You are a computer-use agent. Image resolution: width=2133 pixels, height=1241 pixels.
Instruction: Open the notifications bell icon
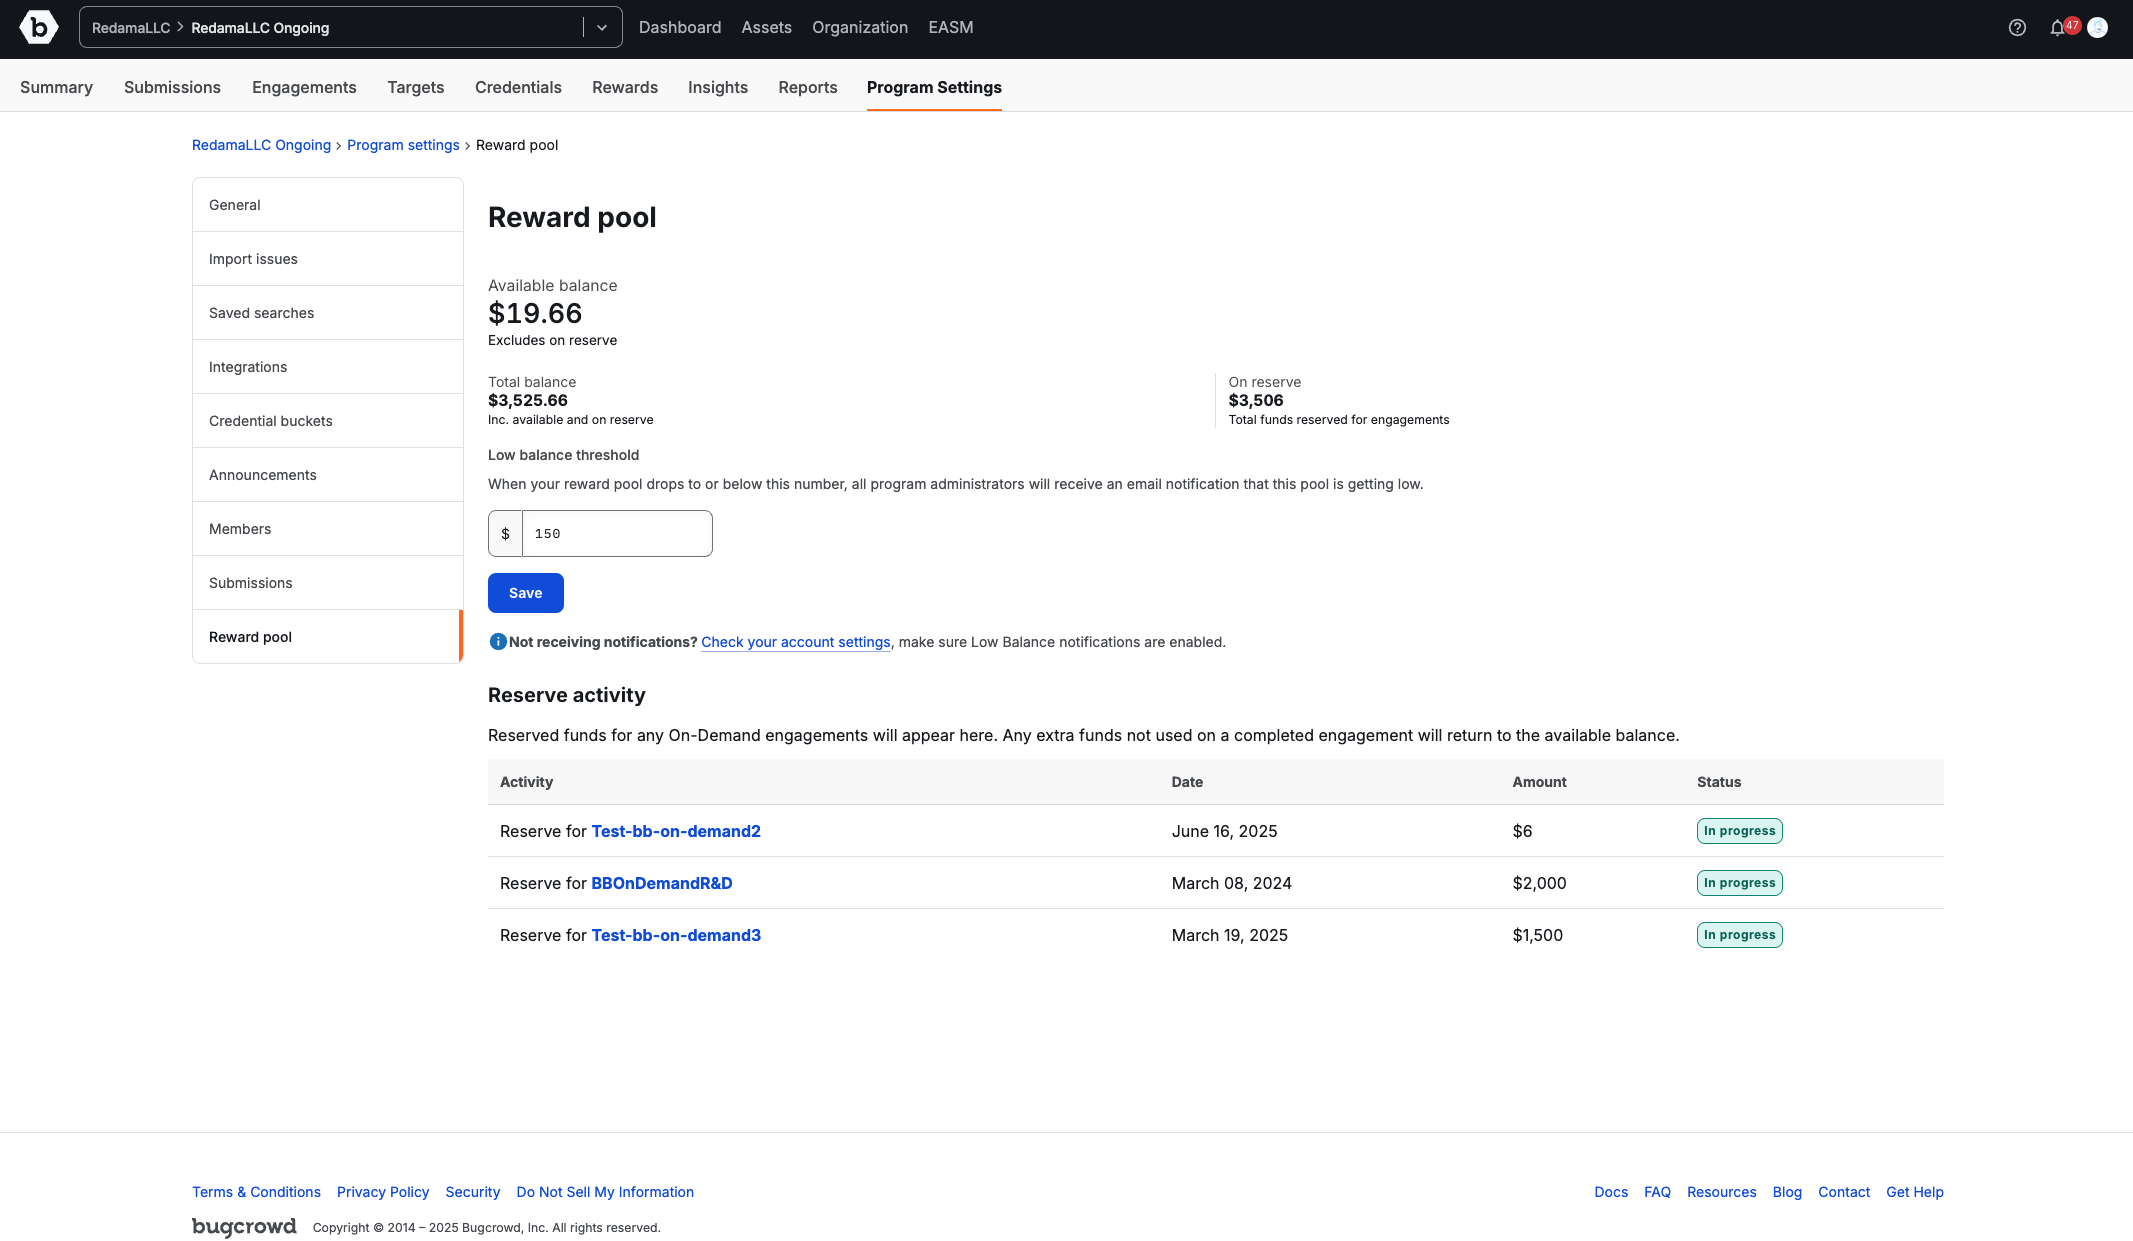[x=2057, y=28]
